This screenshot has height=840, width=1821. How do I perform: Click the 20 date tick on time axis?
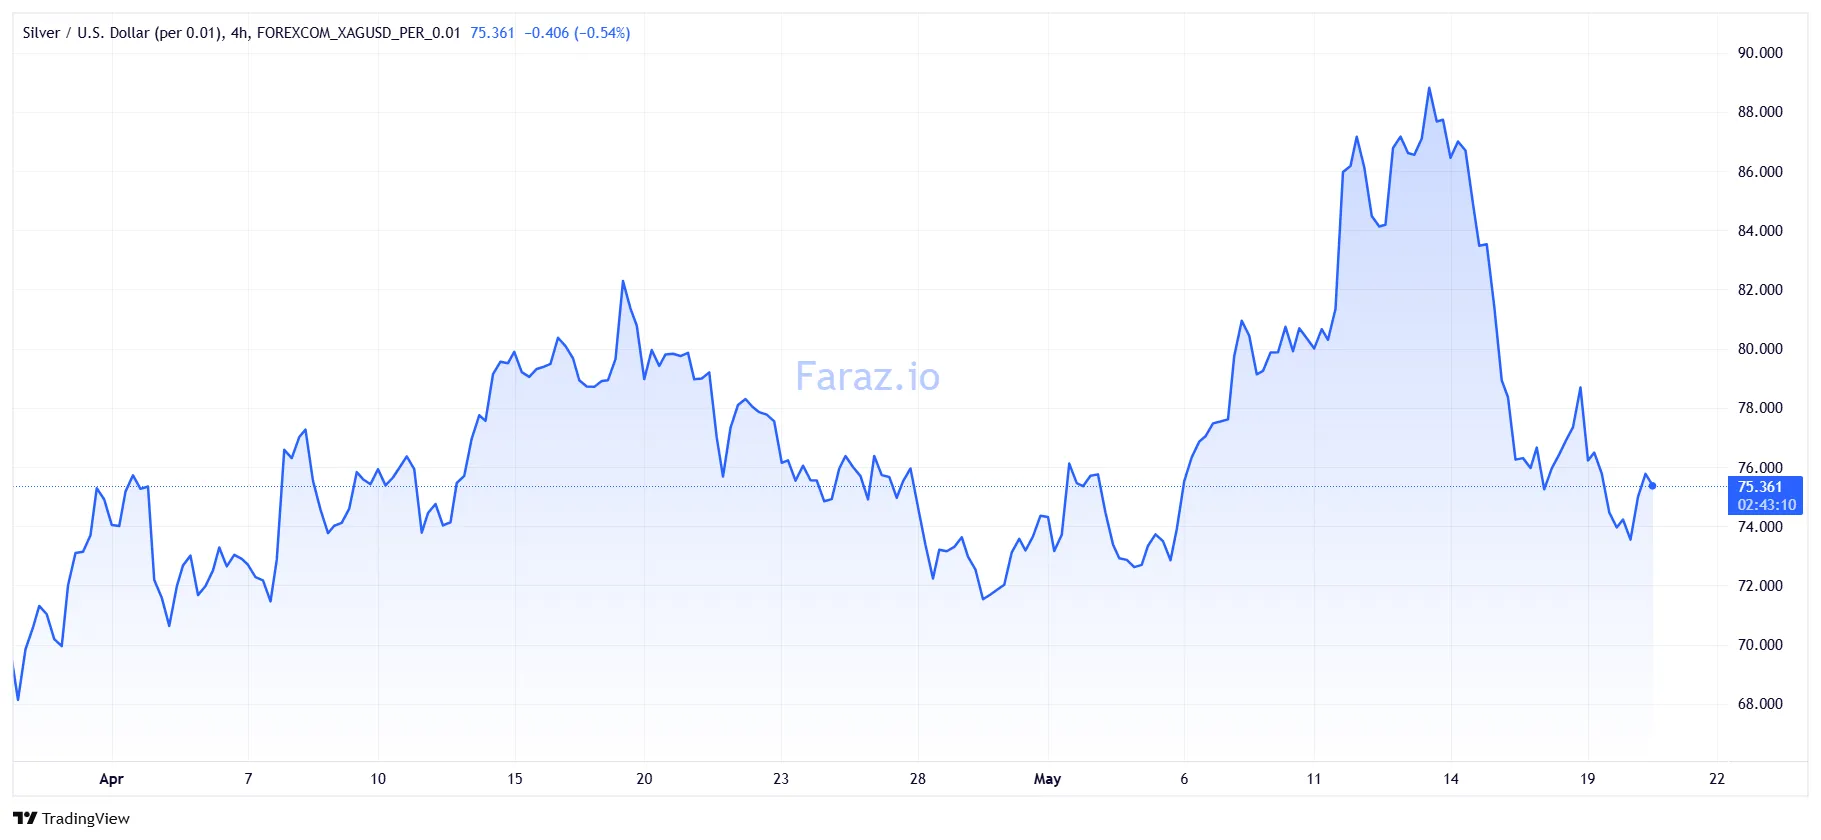click(644, 779)
